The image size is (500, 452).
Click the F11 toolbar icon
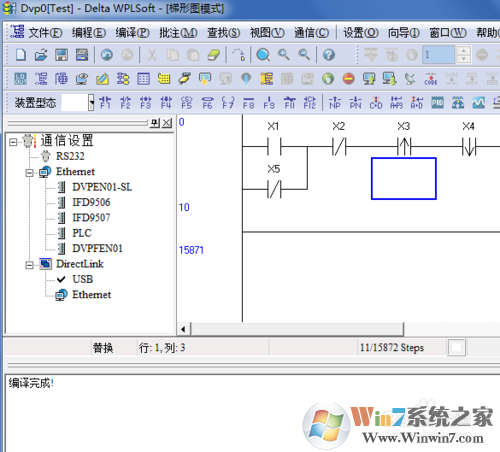(289, 103)
